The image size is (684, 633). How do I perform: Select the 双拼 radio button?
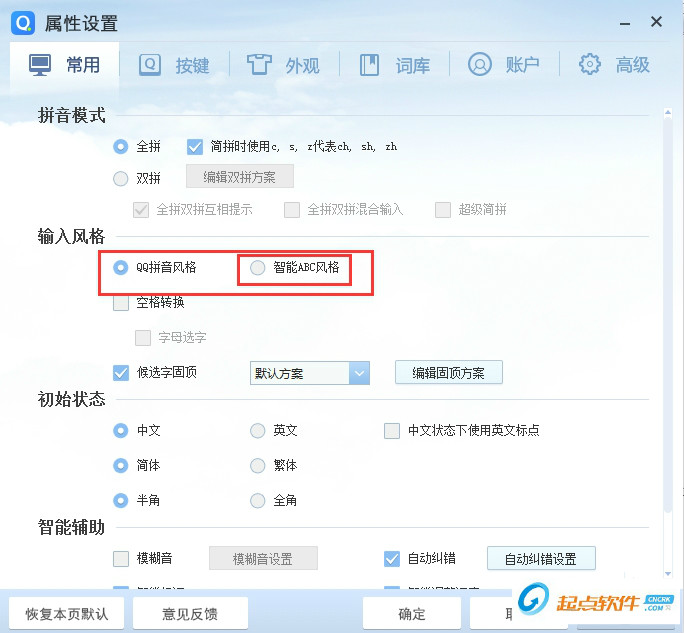point(120,178)
